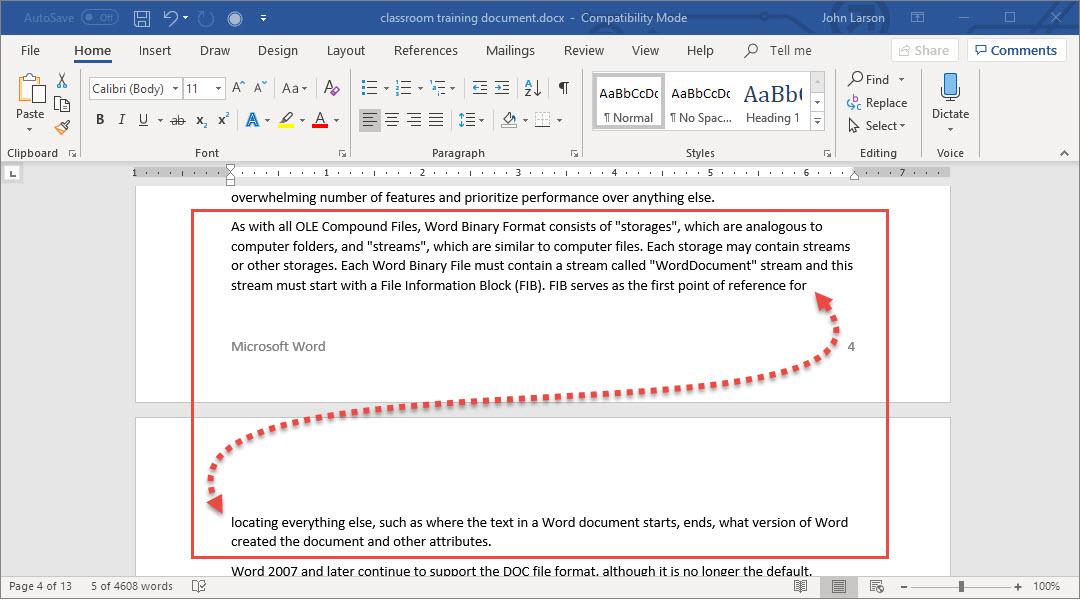Expand the Styles gallery
This screenshot has height=600, width=1080.
817,122
